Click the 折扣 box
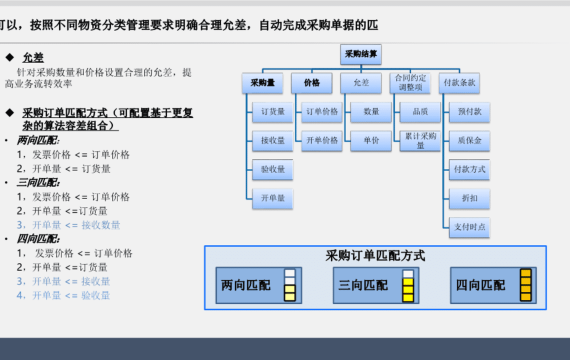This screenshot has width=570, height=360. tap(470, 199)
